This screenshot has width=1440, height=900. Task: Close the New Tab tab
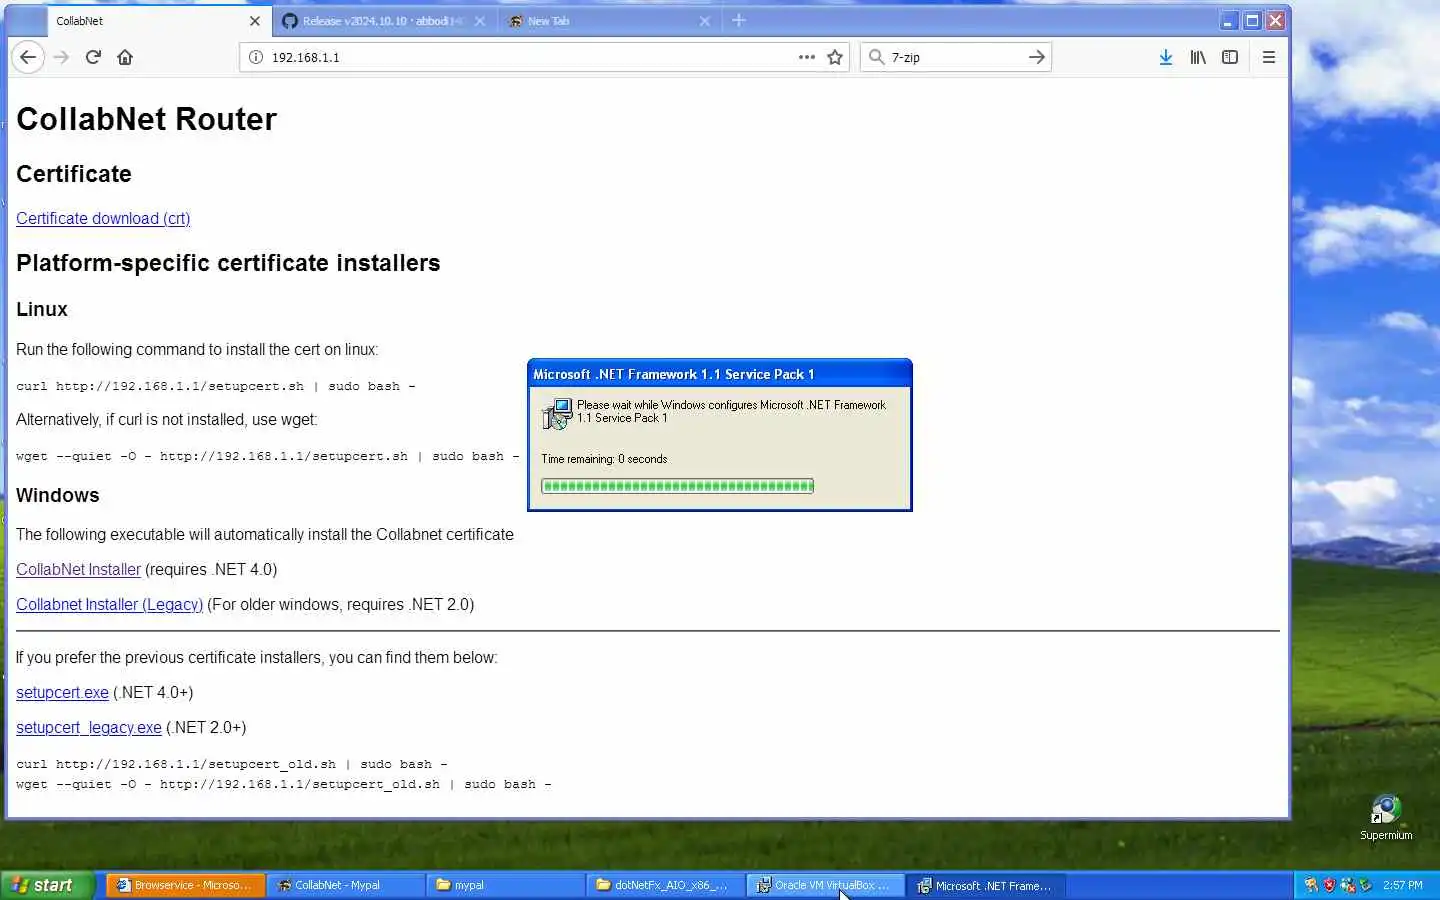(705, 21)
